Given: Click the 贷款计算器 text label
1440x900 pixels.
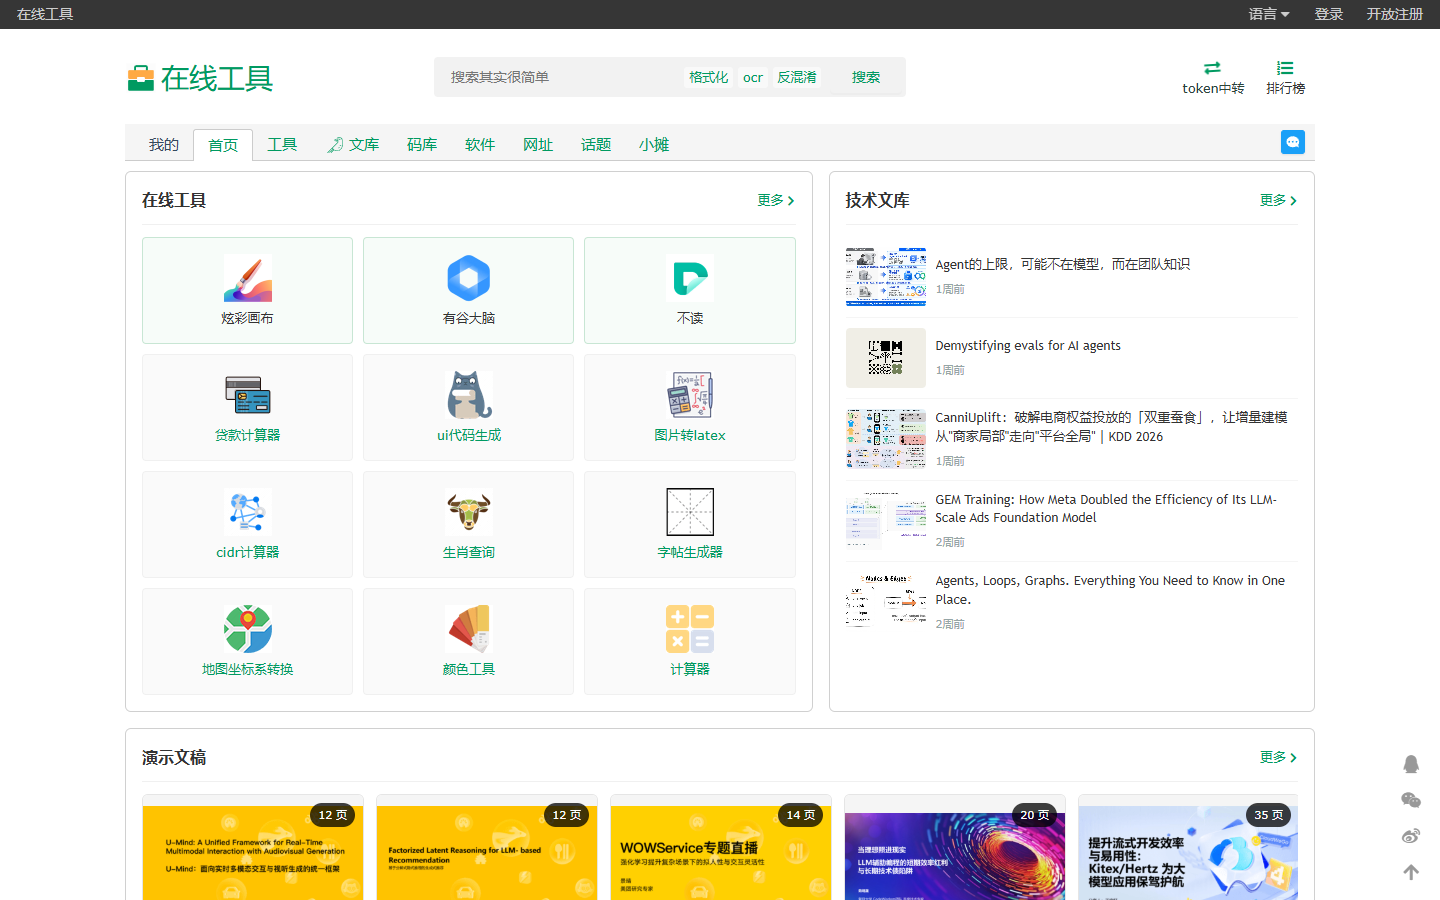Looking at the screenshot, I should [x=247, y=435].
